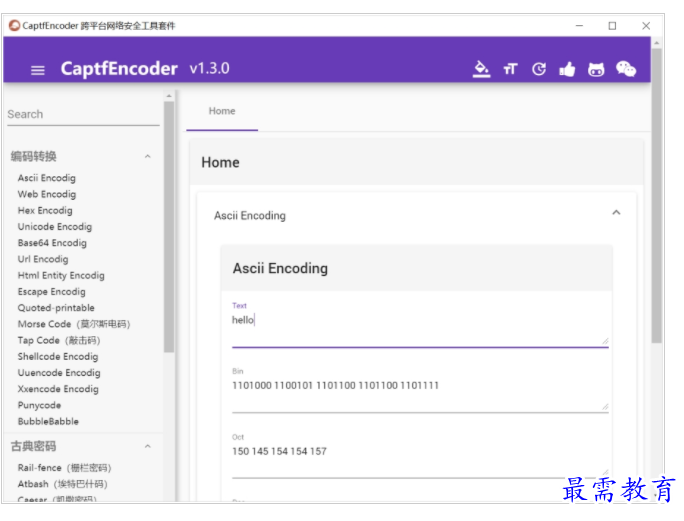Switch to the Home tab

222,111
